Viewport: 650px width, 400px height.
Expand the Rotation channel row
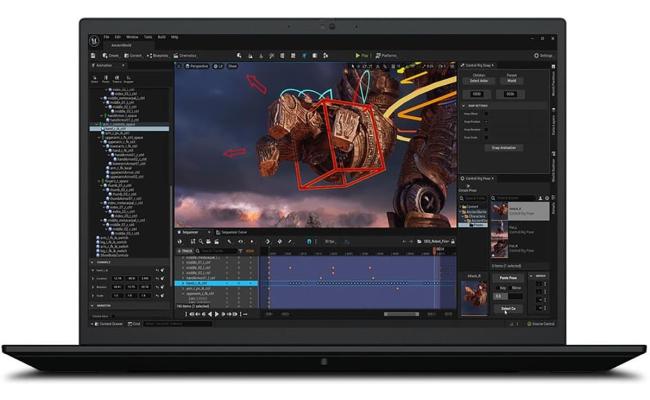coord(93,287)
